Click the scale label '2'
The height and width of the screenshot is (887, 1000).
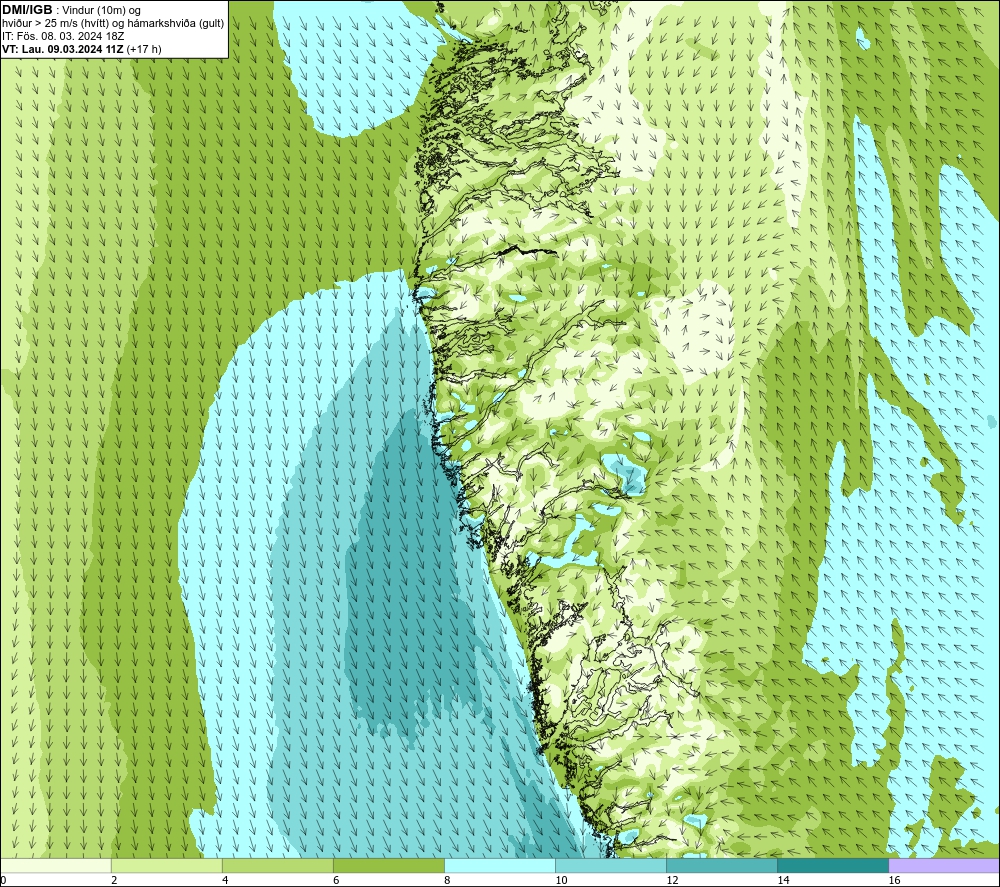pos(114,880)
